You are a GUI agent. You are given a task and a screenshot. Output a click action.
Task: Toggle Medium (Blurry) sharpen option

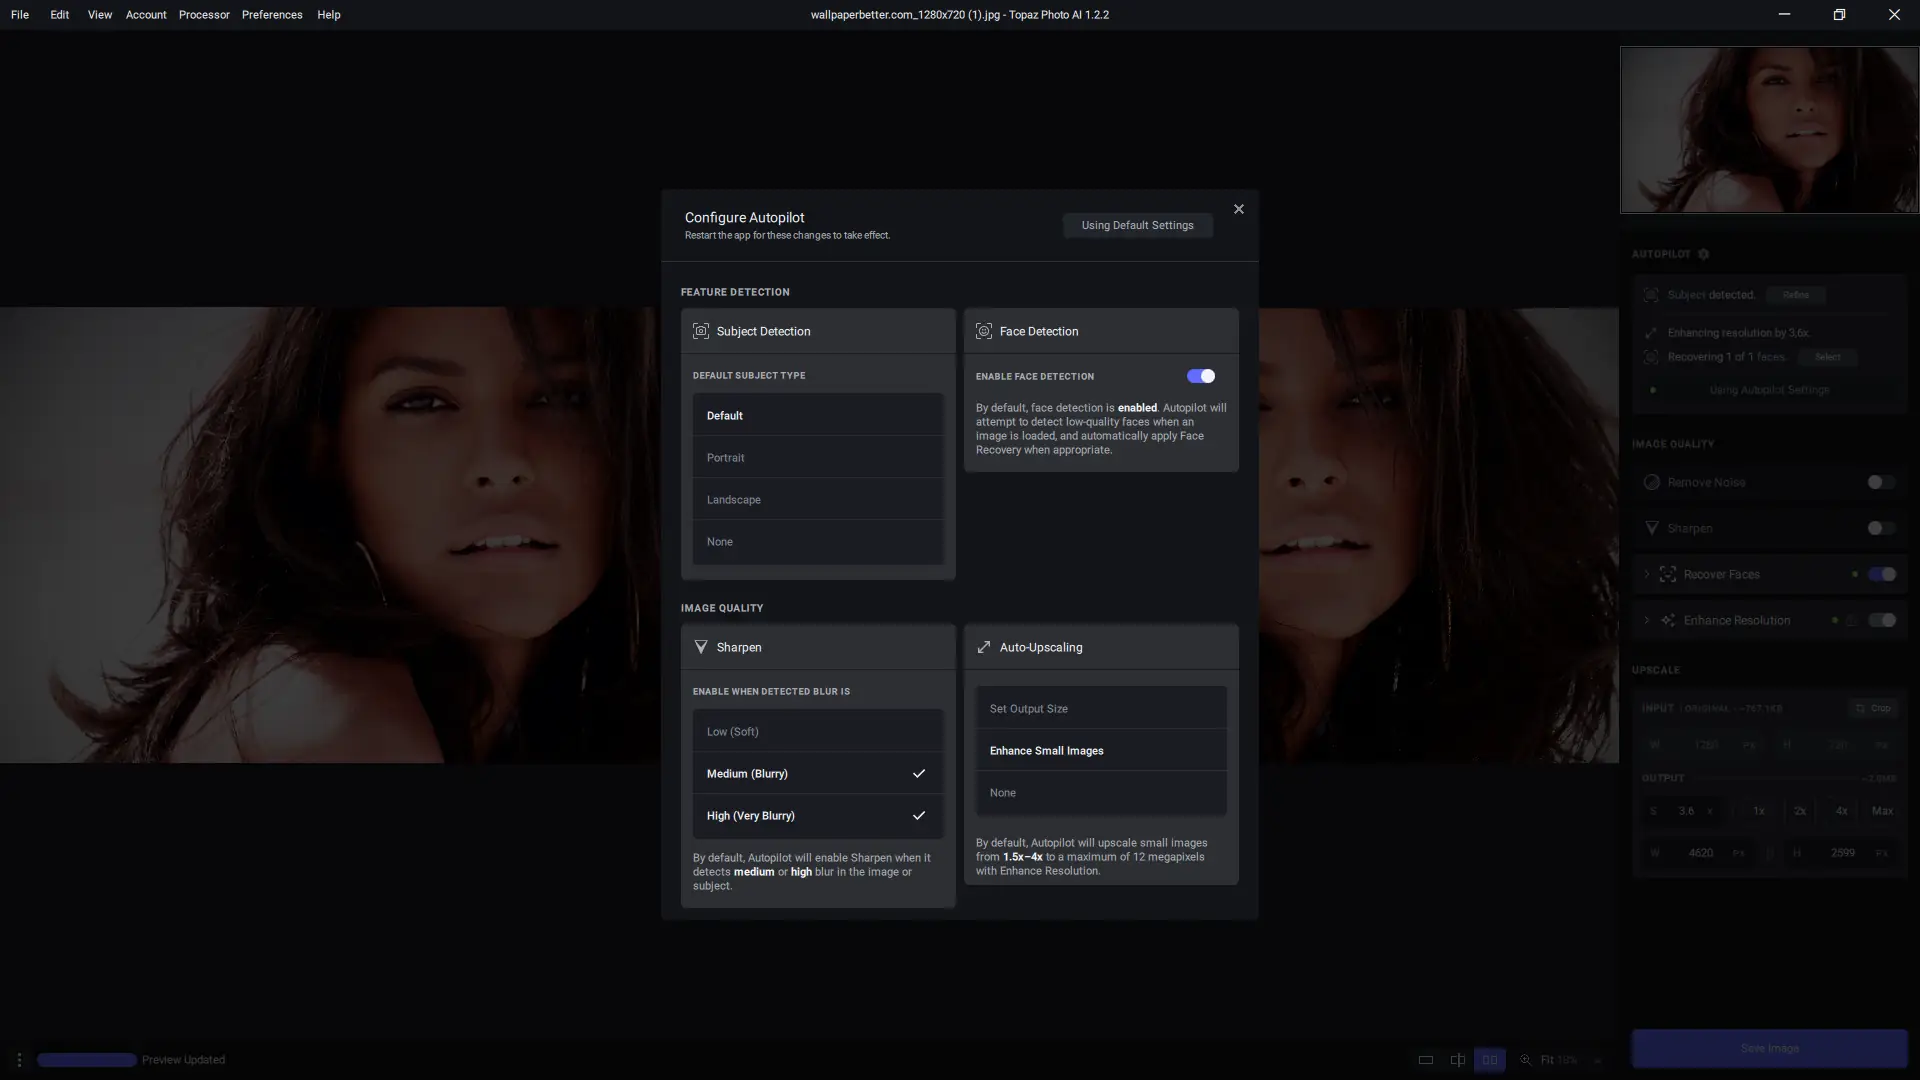[x=817, y=774]
